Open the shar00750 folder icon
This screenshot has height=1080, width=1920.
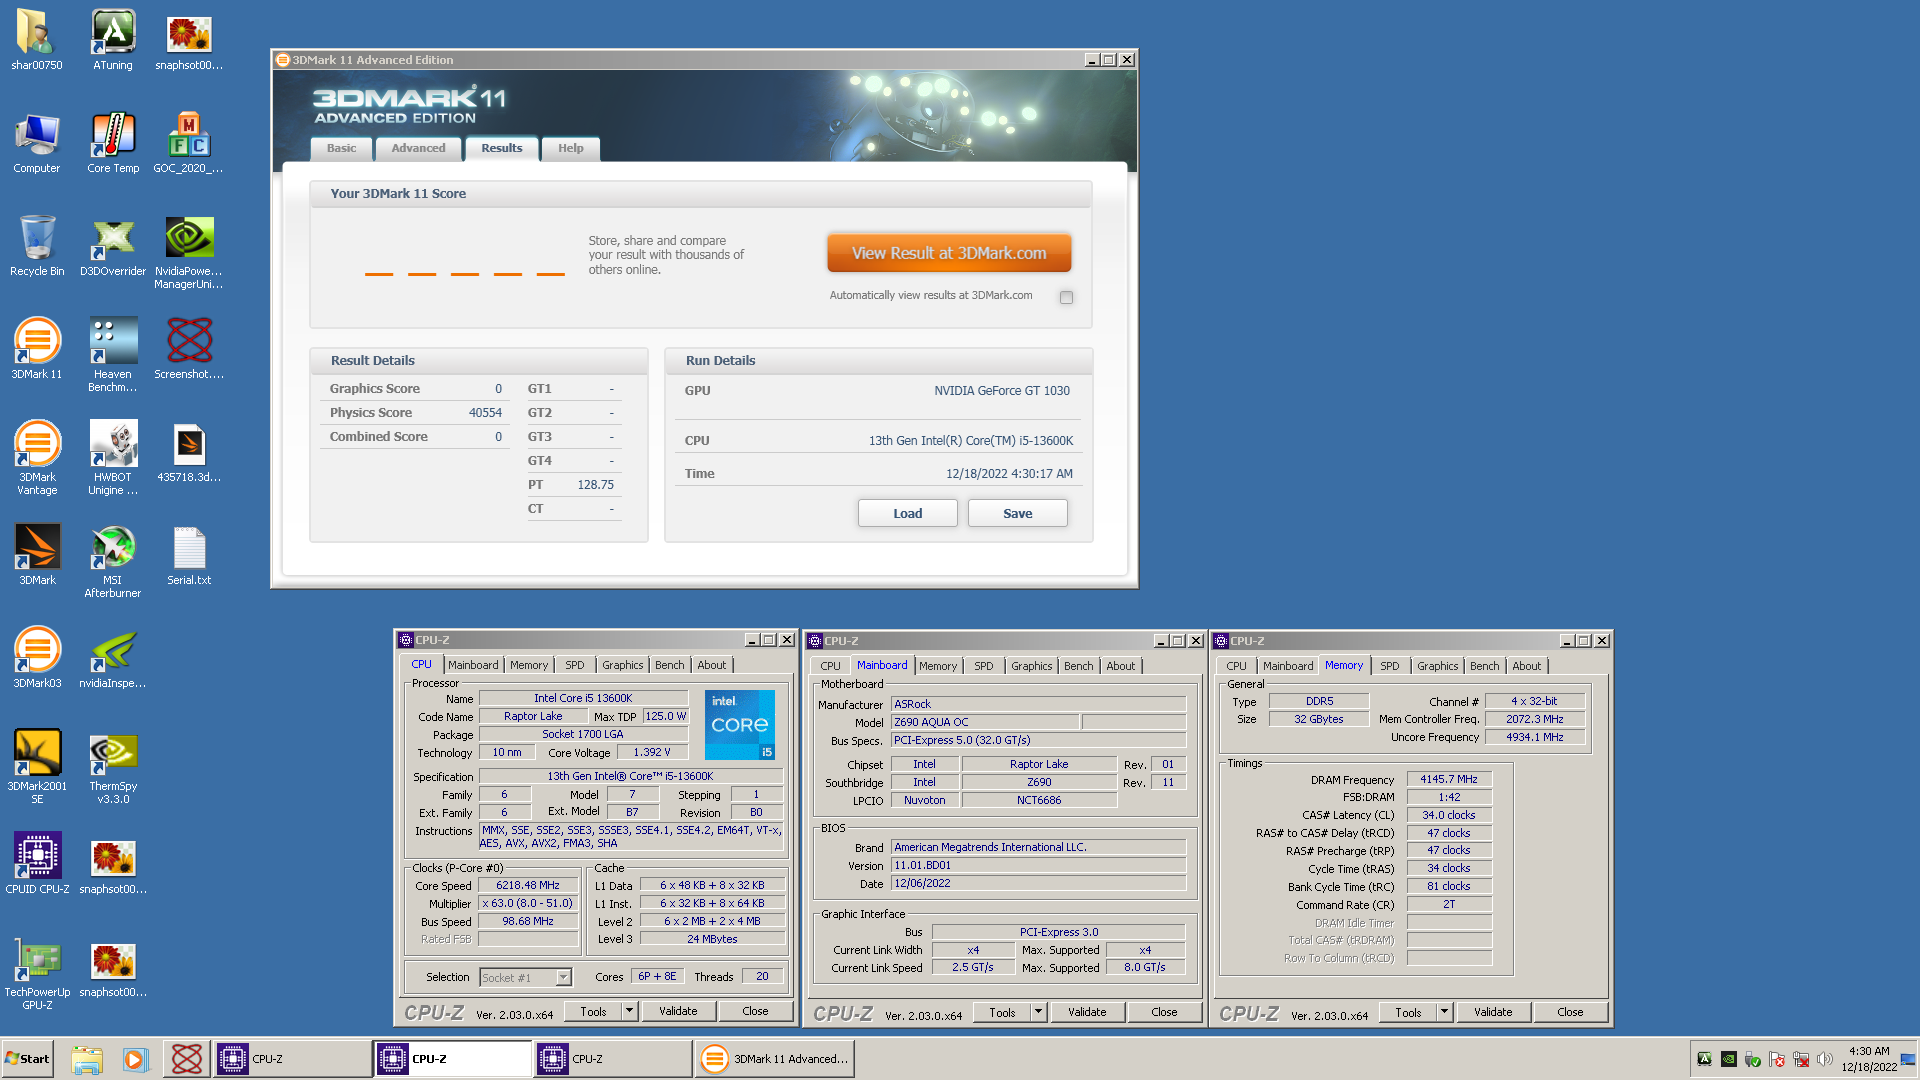click(x=37, y=40)
